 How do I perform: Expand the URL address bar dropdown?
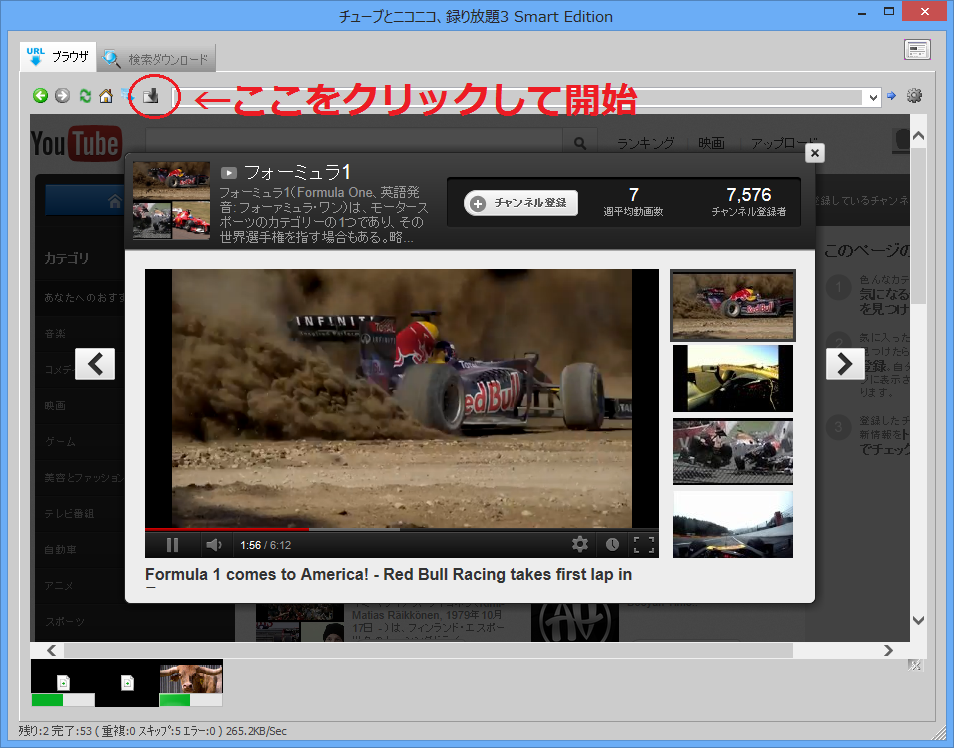pyautogui.click(x=873, y=97)
